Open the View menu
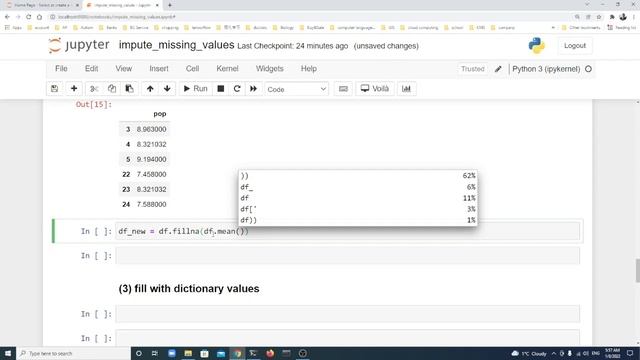Screen dimensions: 640x360 [x=124, y=69]
